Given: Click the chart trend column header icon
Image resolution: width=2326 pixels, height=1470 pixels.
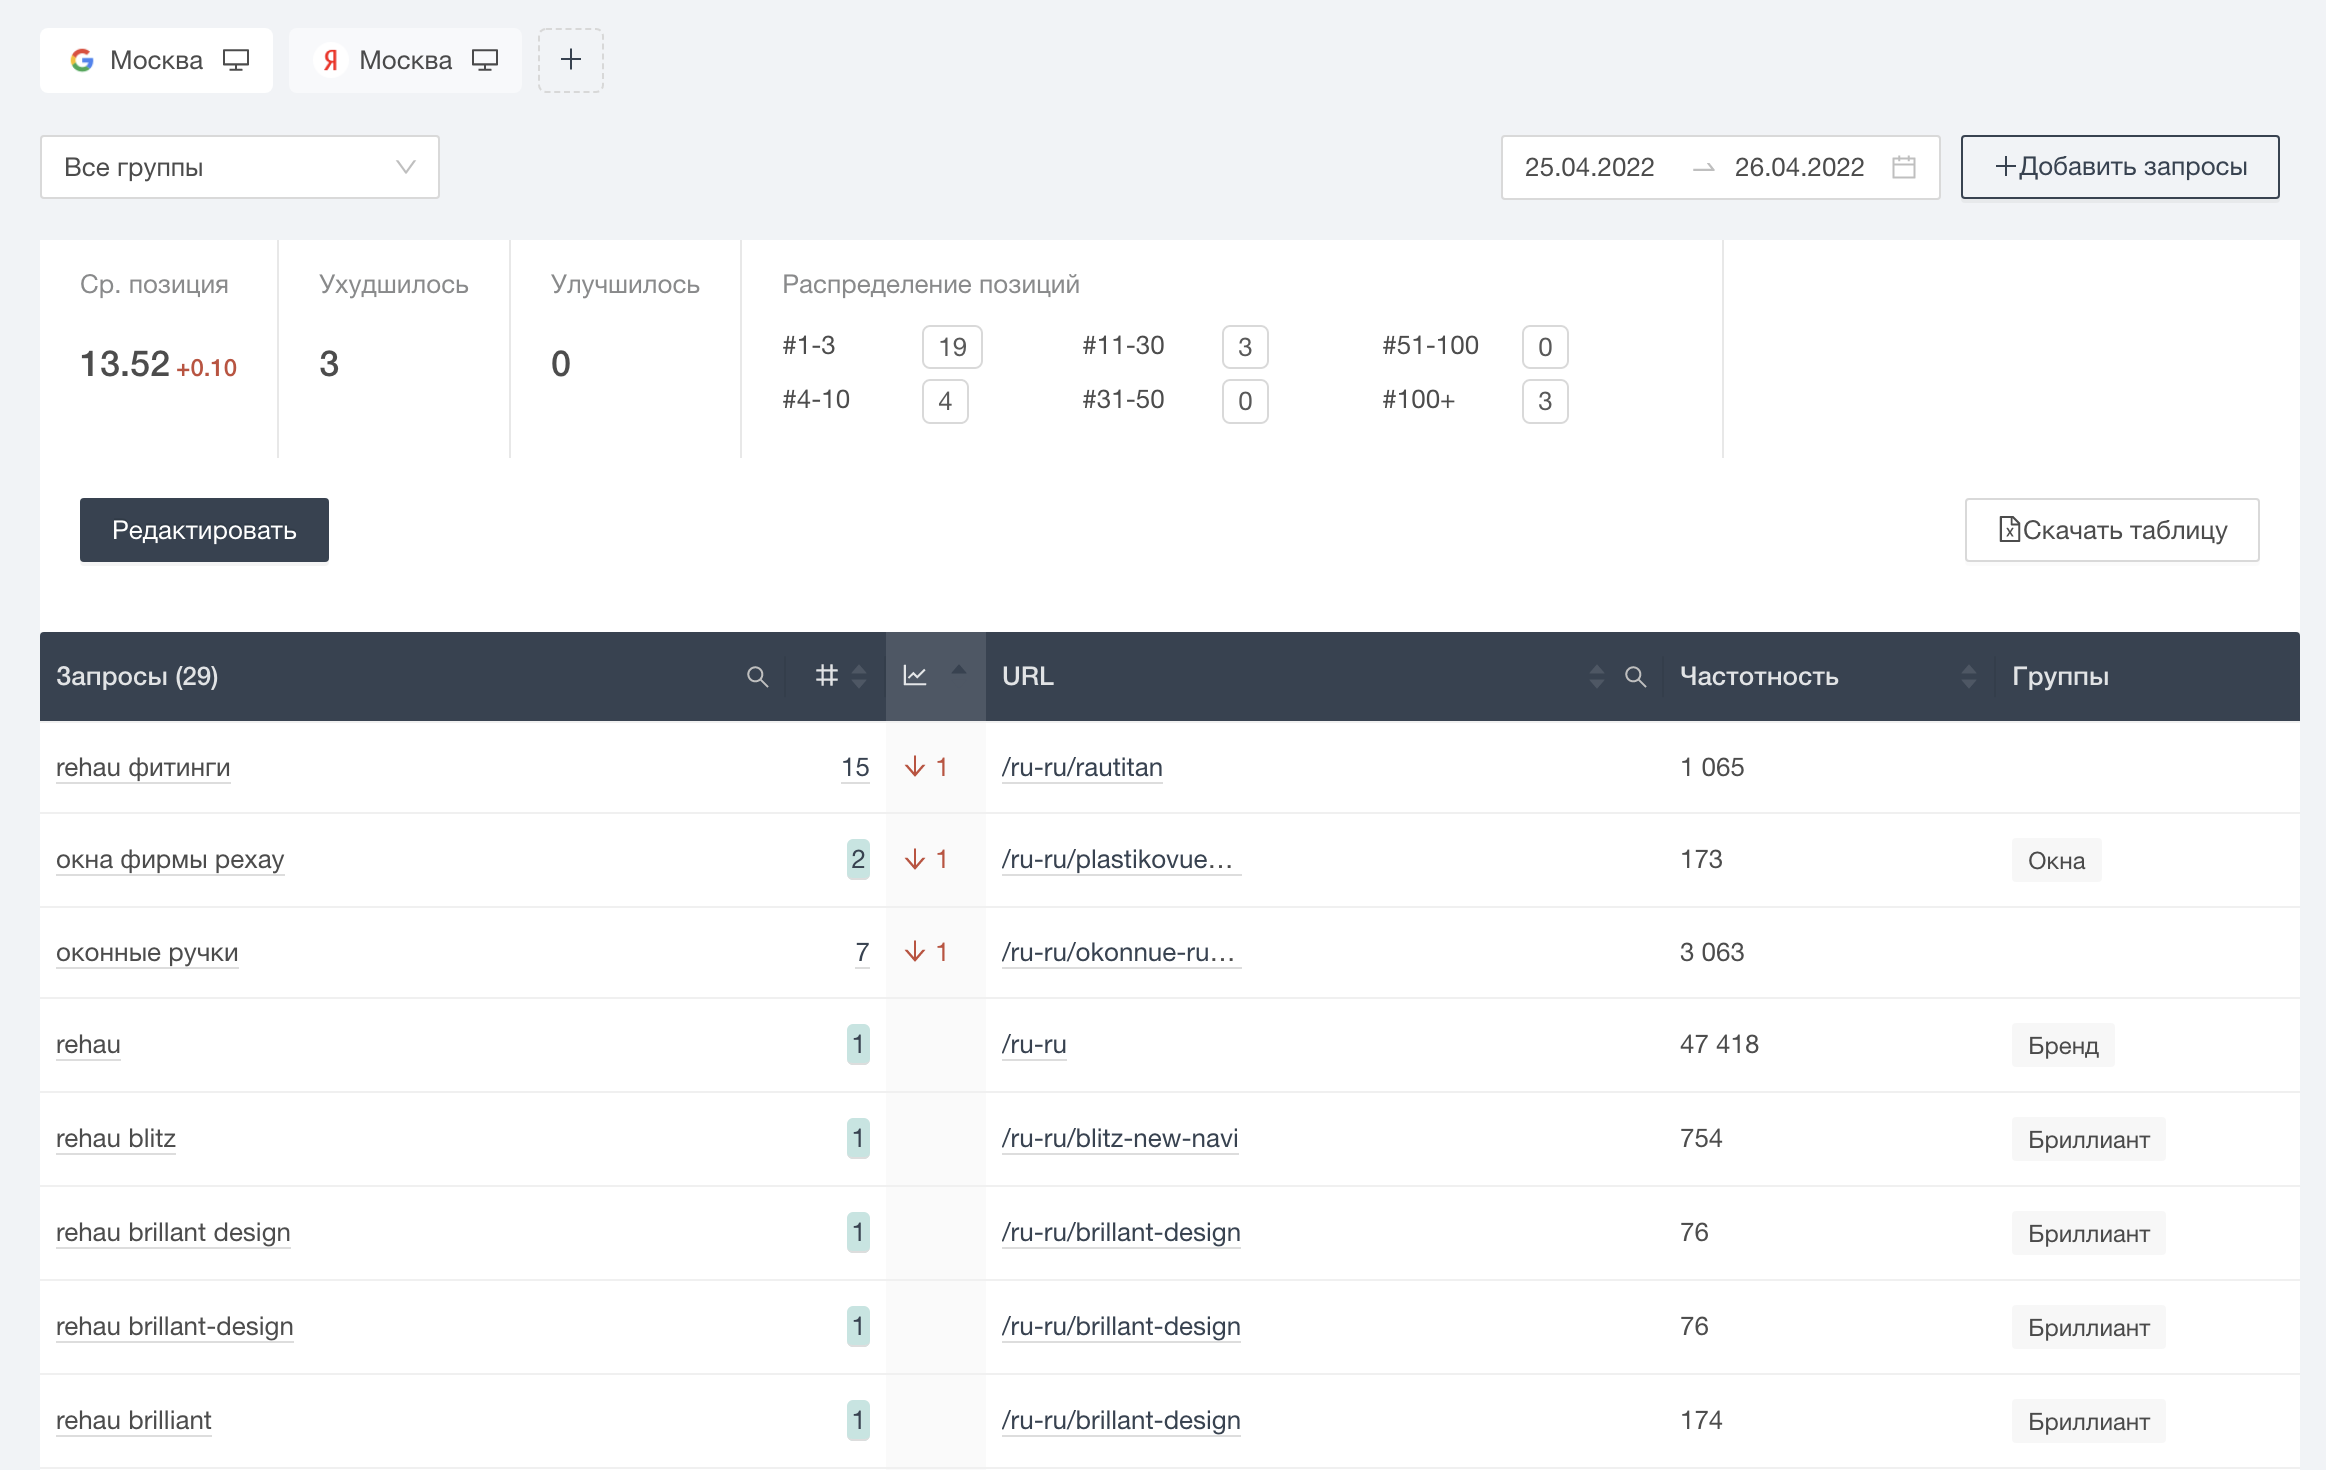Looking at the screenshot, I should tap(914, 676).
